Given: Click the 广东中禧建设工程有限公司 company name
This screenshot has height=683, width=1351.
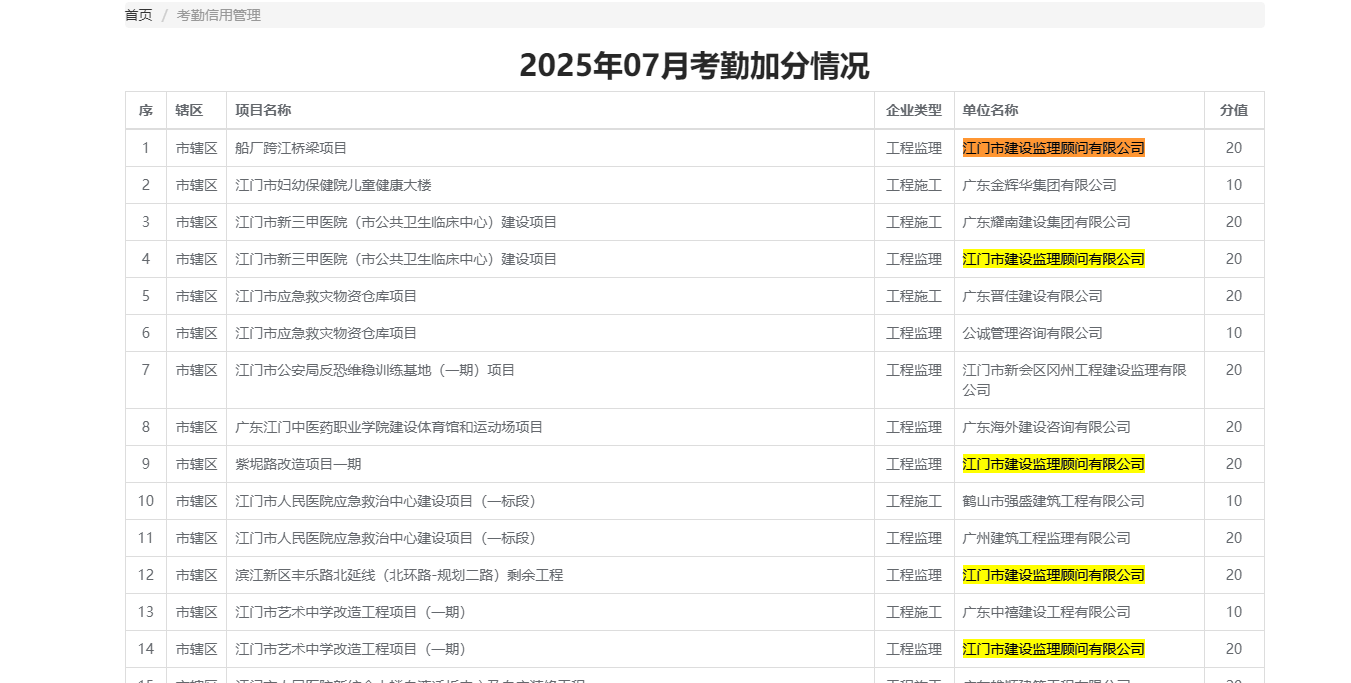Looking at the screenshot, I should coord(1046,612).
